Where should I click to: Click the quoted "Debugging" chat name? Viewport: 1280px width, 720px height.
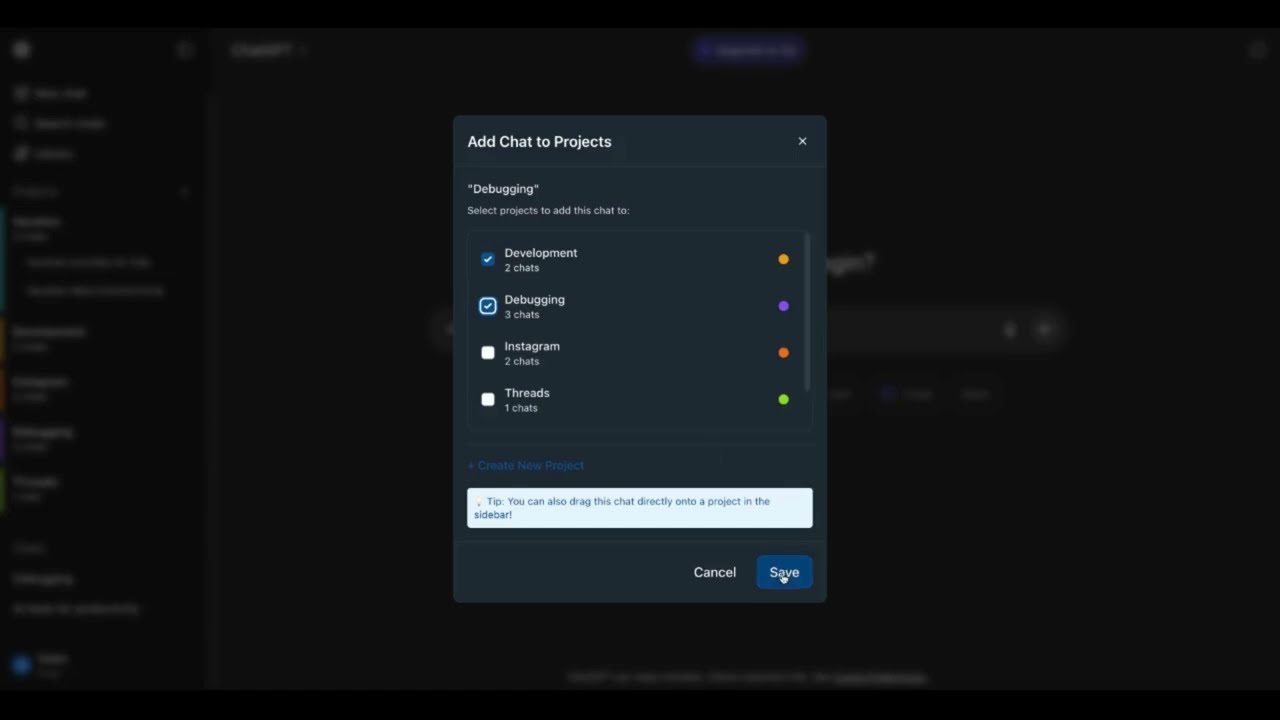pyautogui.click(x=503, y=188)
